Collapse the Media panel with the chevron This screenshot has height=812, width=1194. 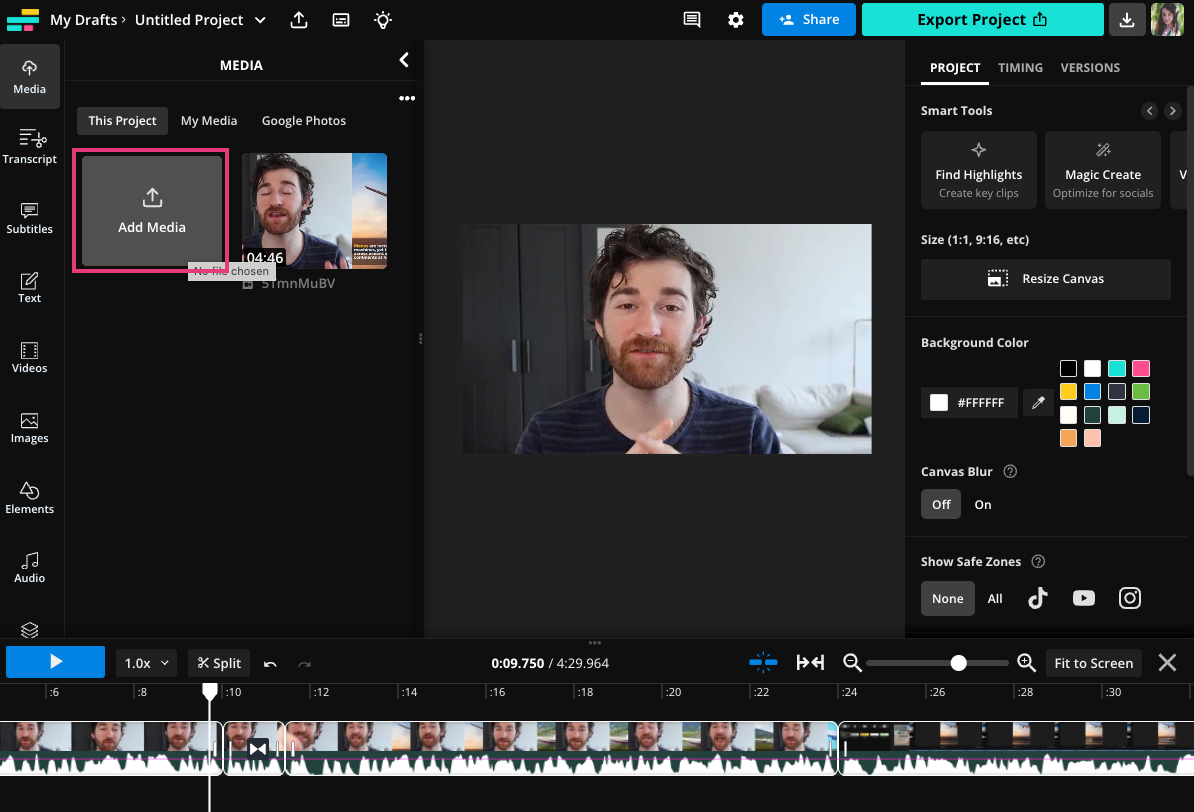click(x=404, y=60)
